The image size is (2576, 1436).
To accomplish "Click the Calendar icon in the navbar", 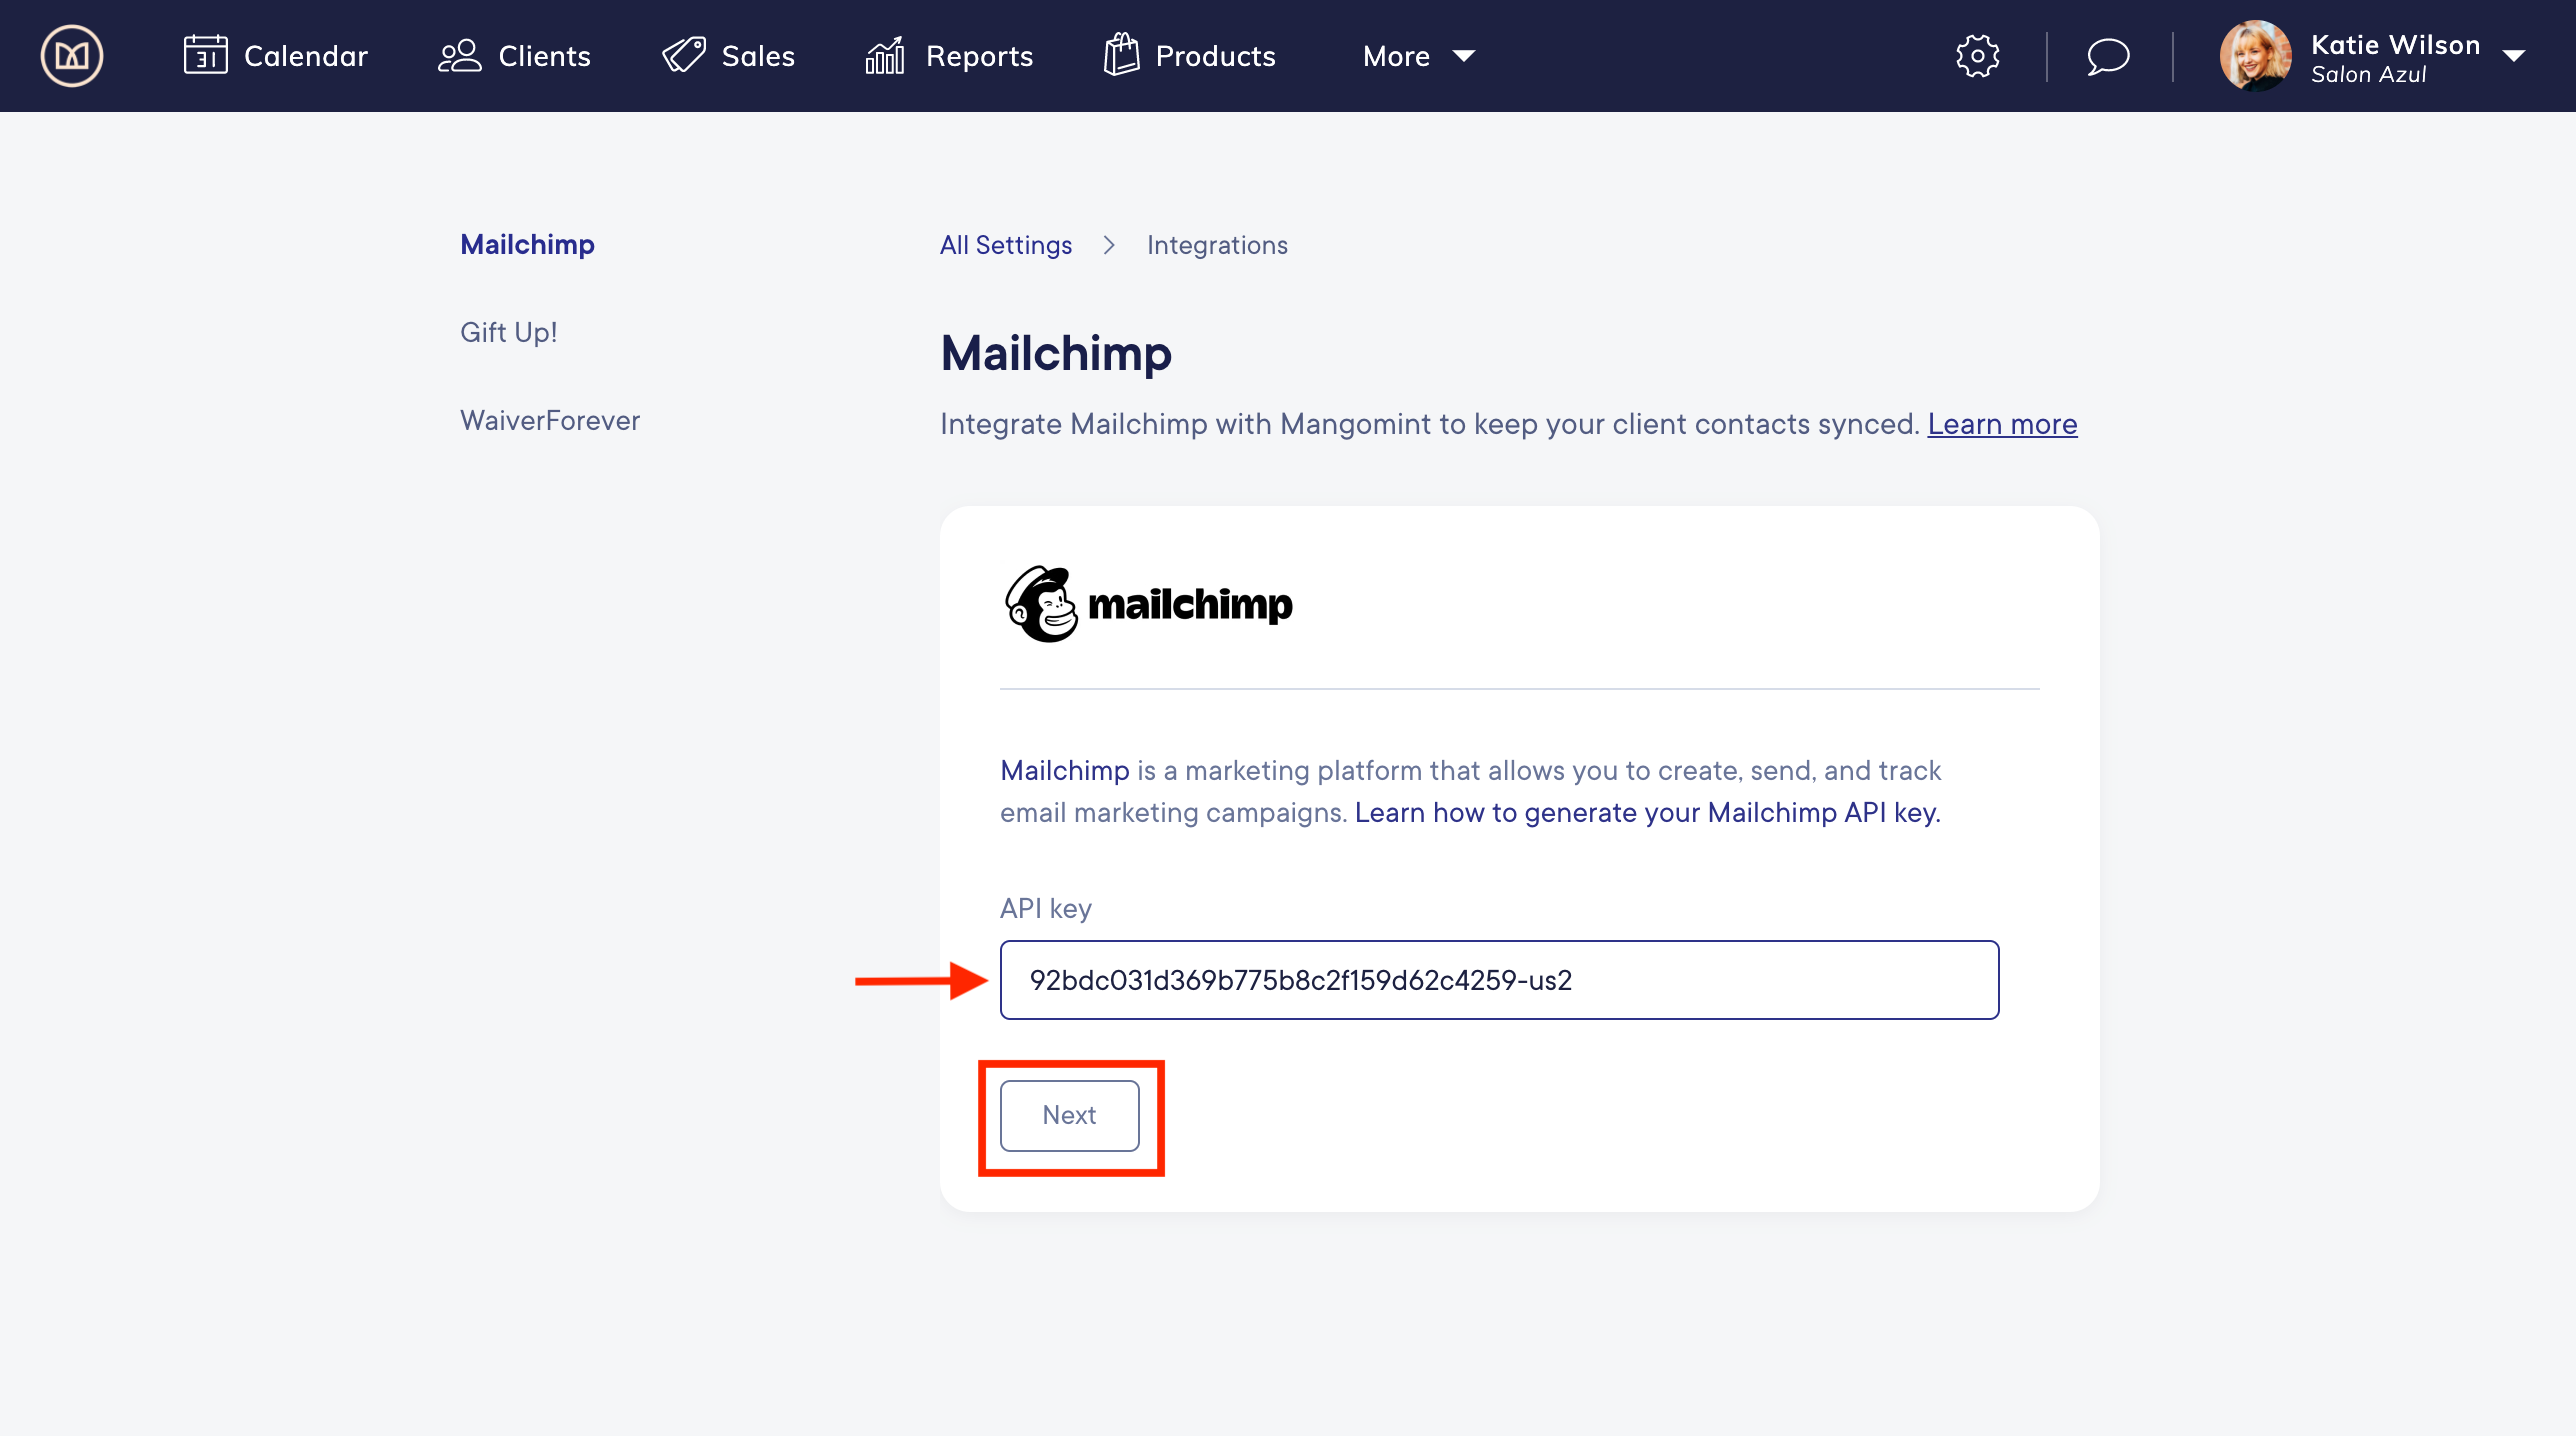I will tap(205, 56).
